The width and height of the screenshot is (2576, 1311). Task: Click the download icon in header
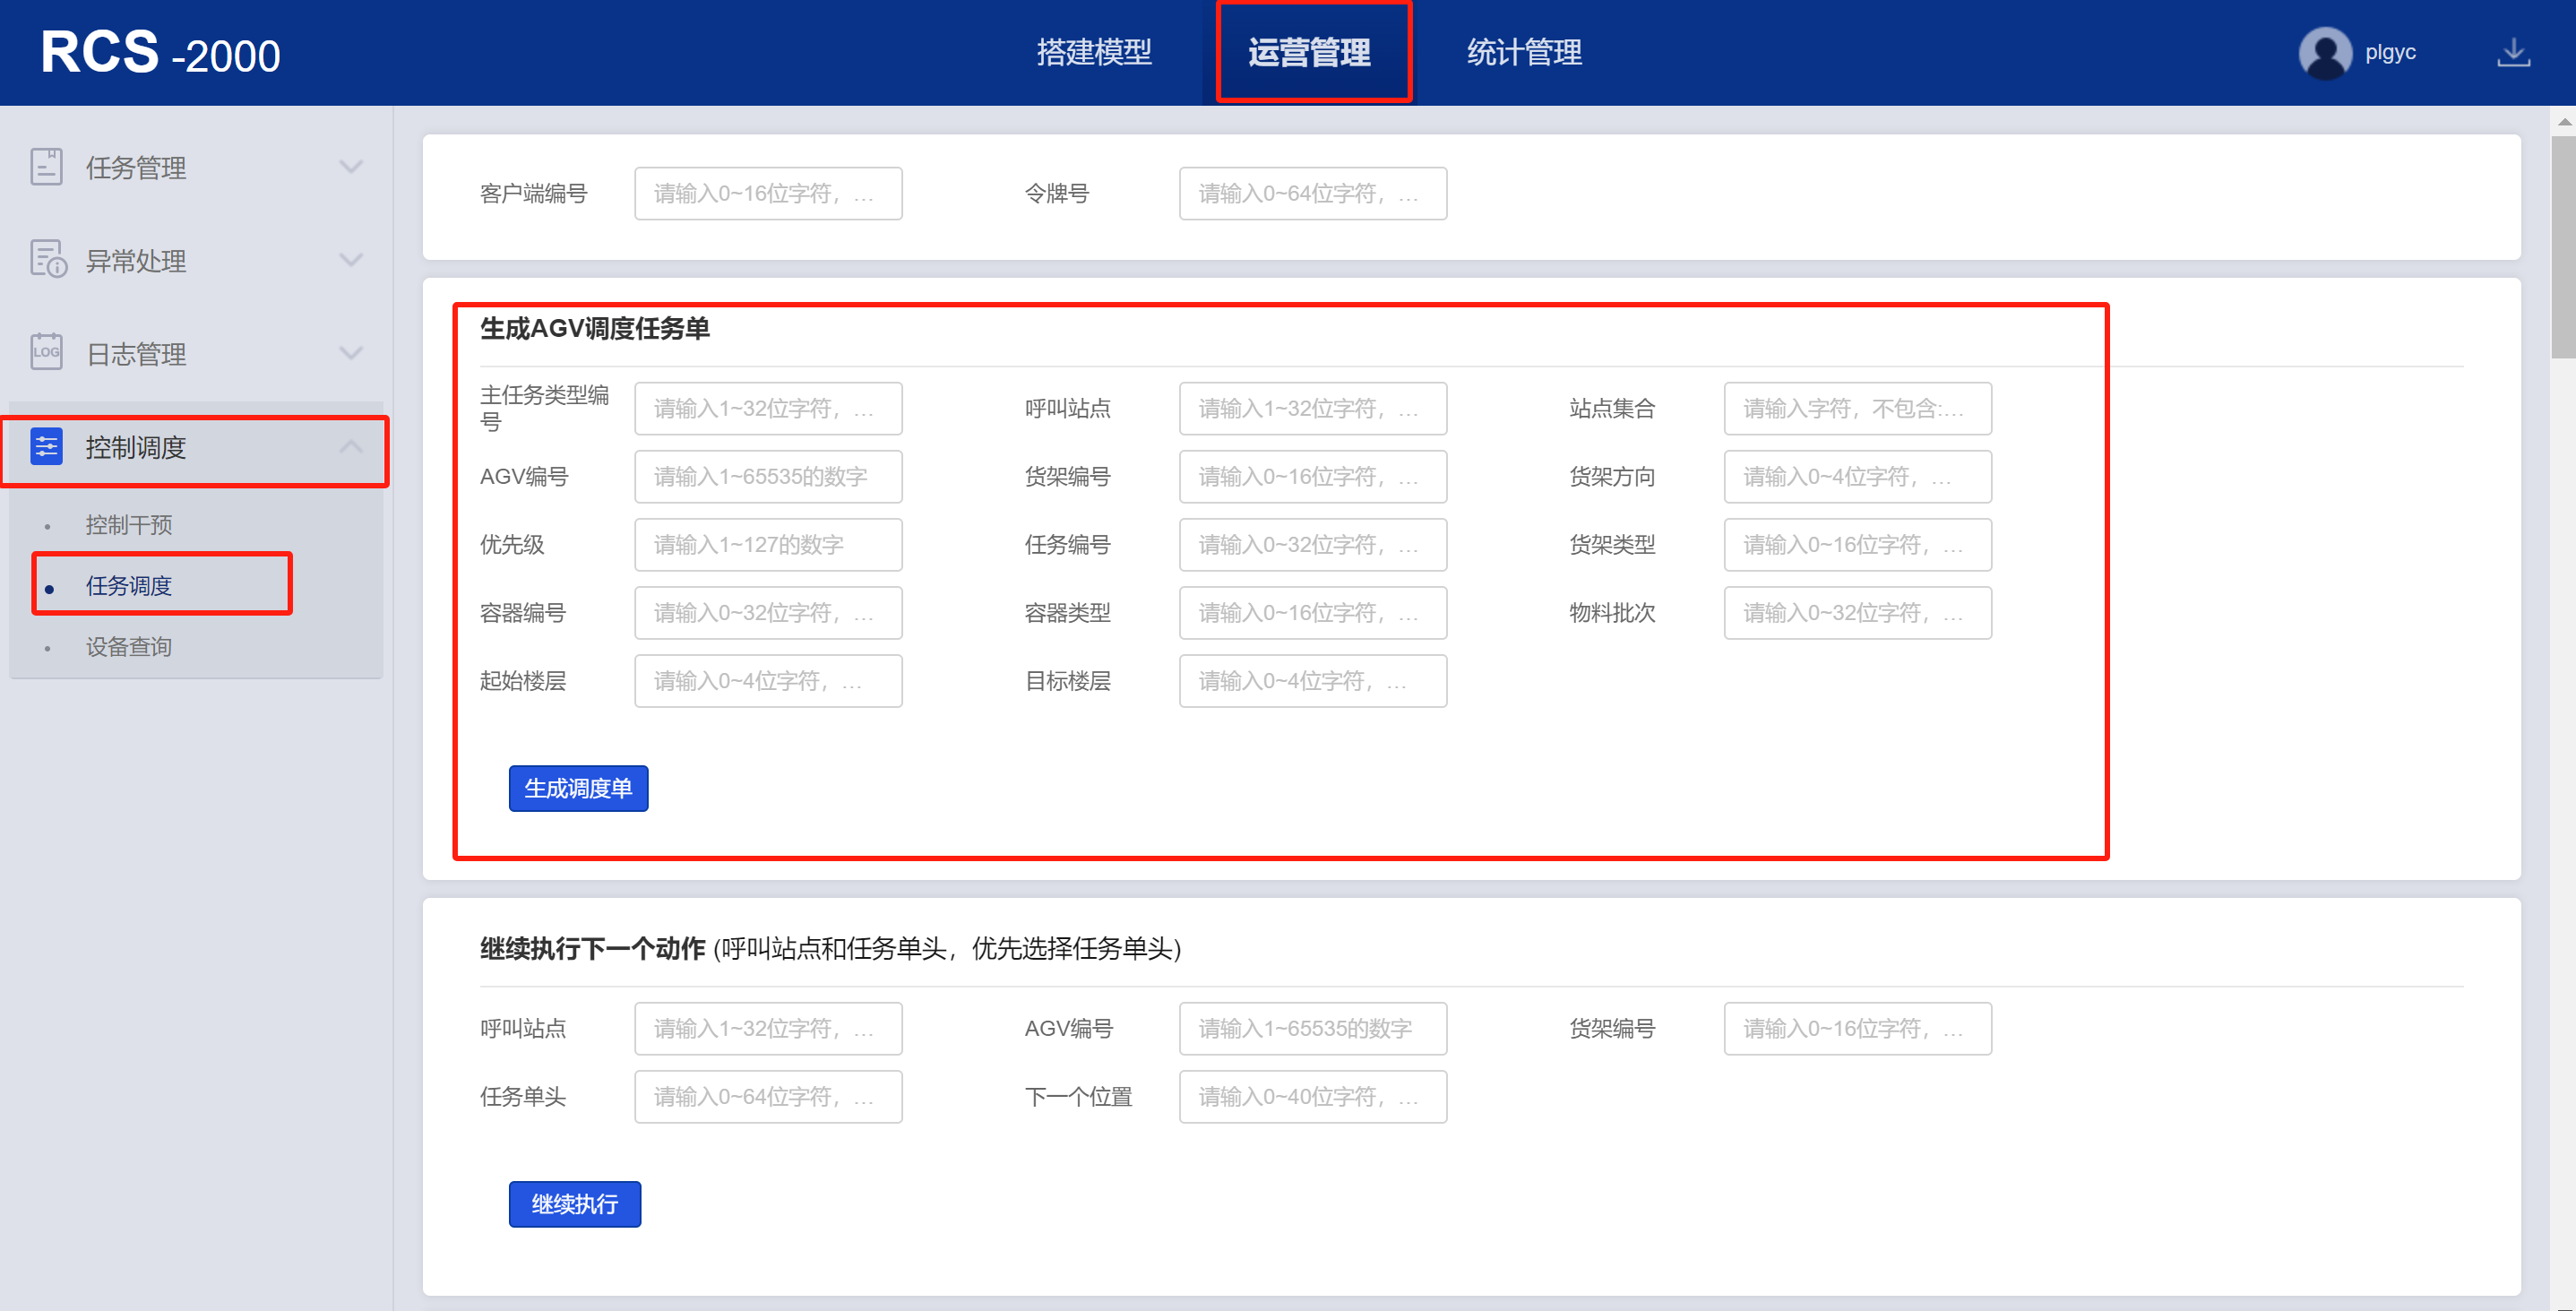click(x=2513, y=53)
